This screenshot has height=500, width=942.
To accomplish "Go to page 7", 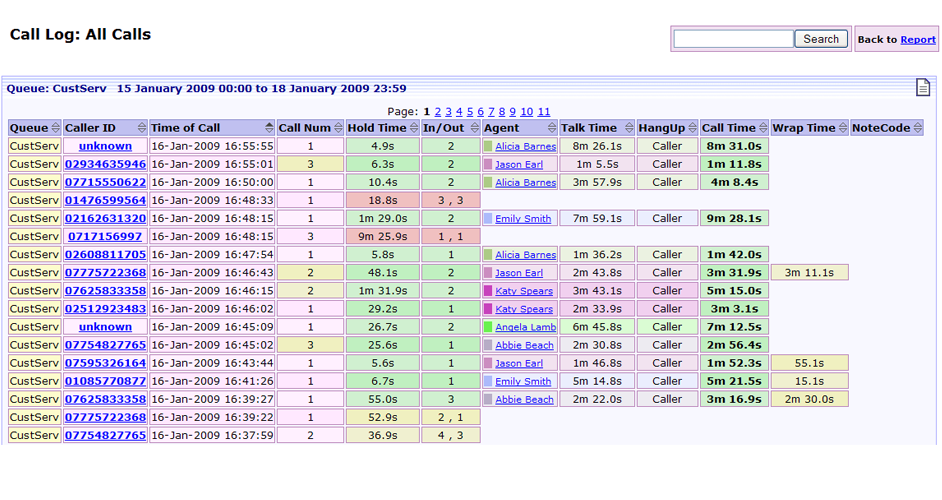I will [x=491, y=112].
